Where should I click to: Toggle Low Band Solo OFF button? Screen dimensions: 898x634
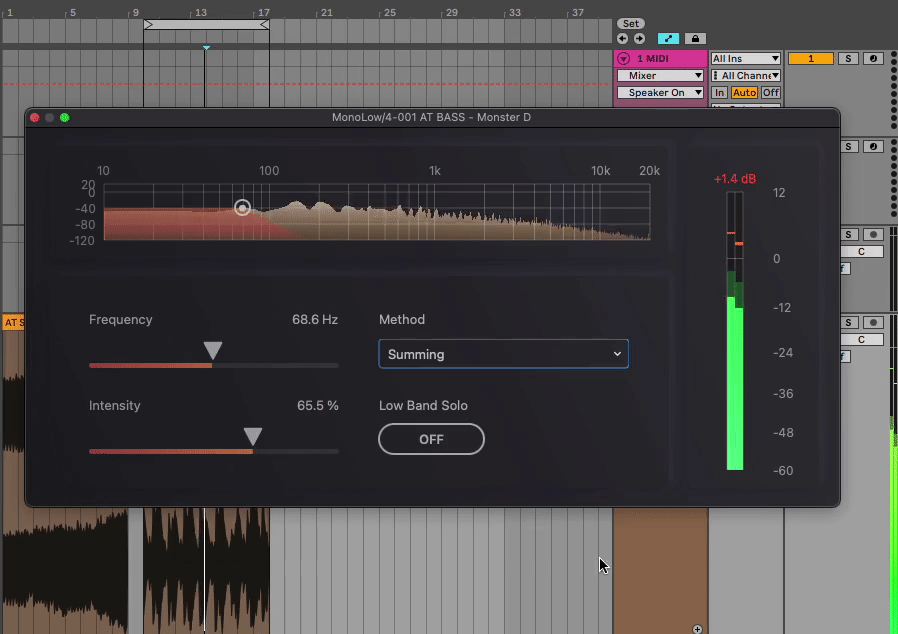click(x=431, y=439)
